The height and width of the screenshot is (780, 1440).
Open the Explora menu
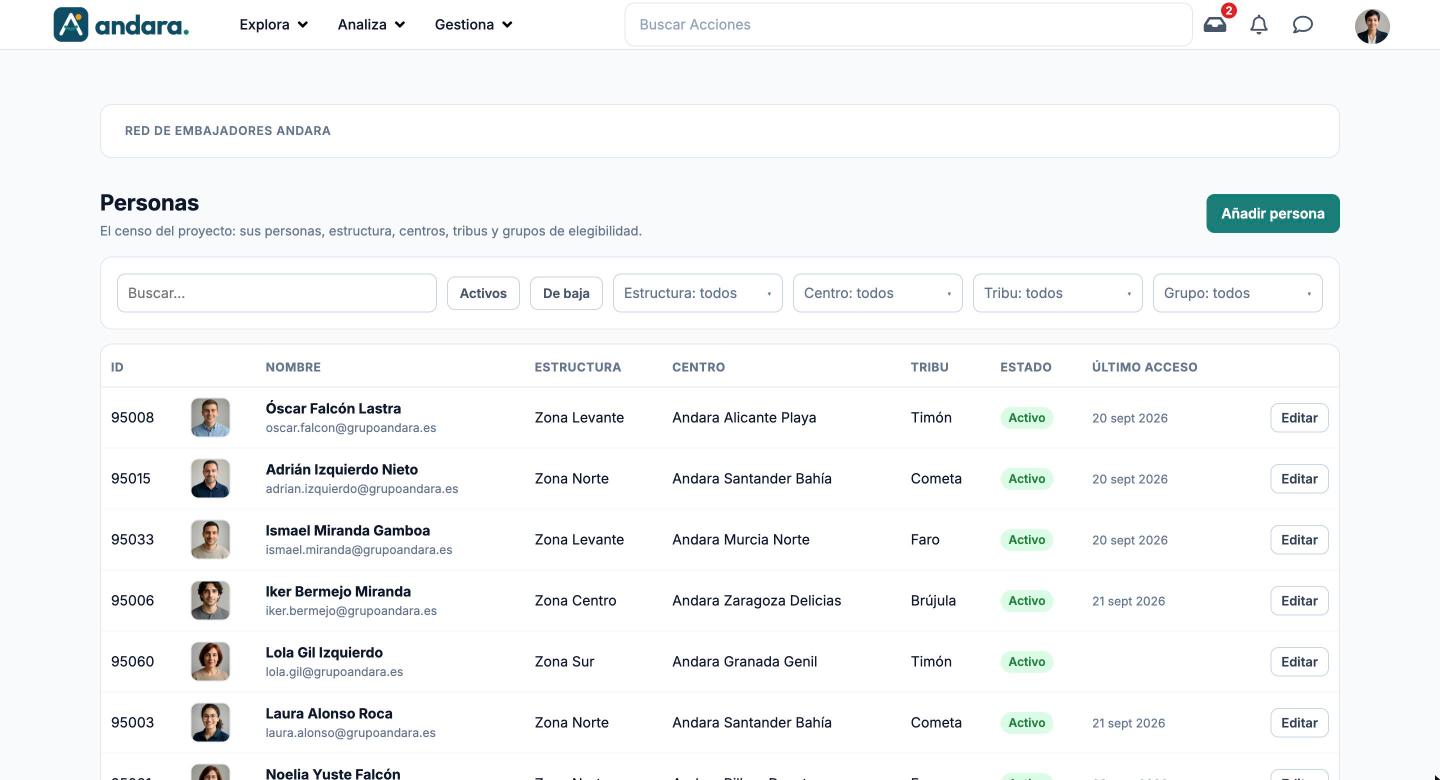[273, 25]
